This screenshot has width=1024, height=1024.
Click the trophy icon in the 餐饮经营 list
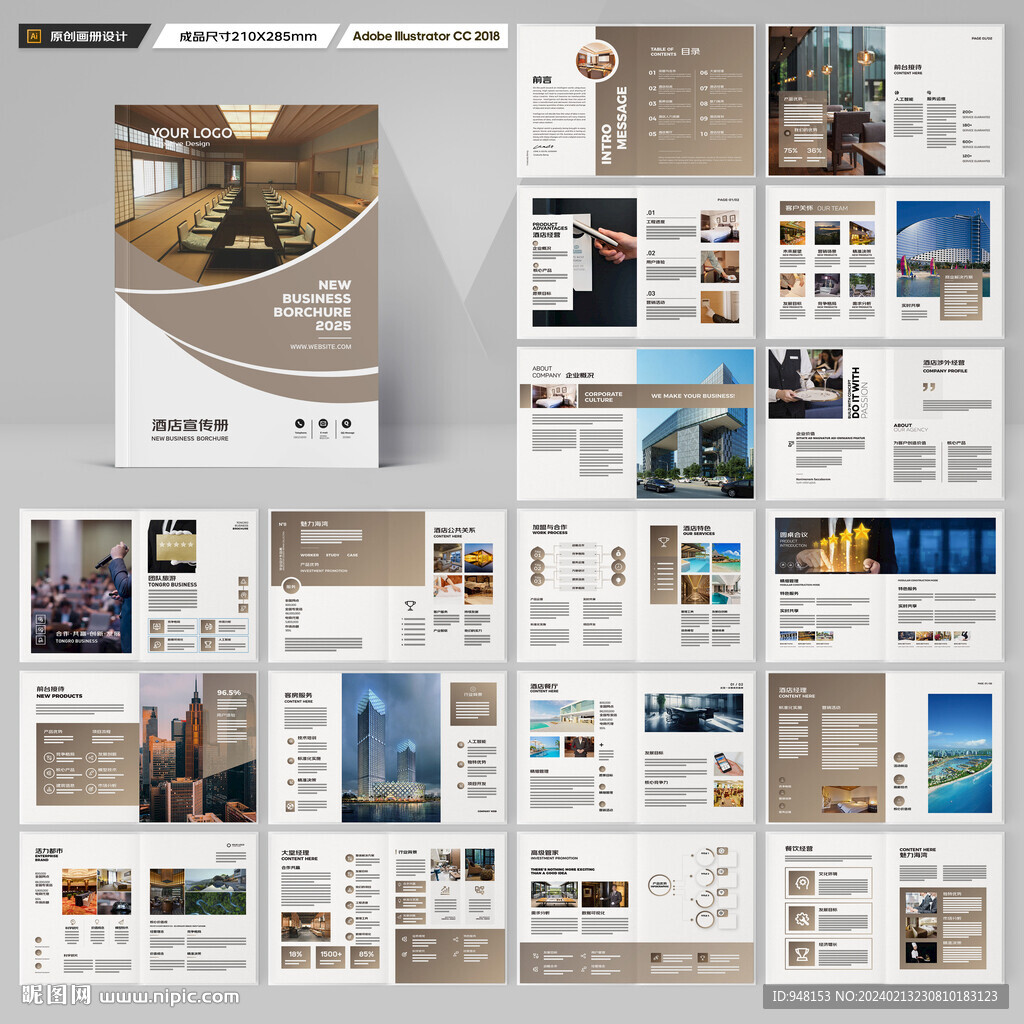802,955
